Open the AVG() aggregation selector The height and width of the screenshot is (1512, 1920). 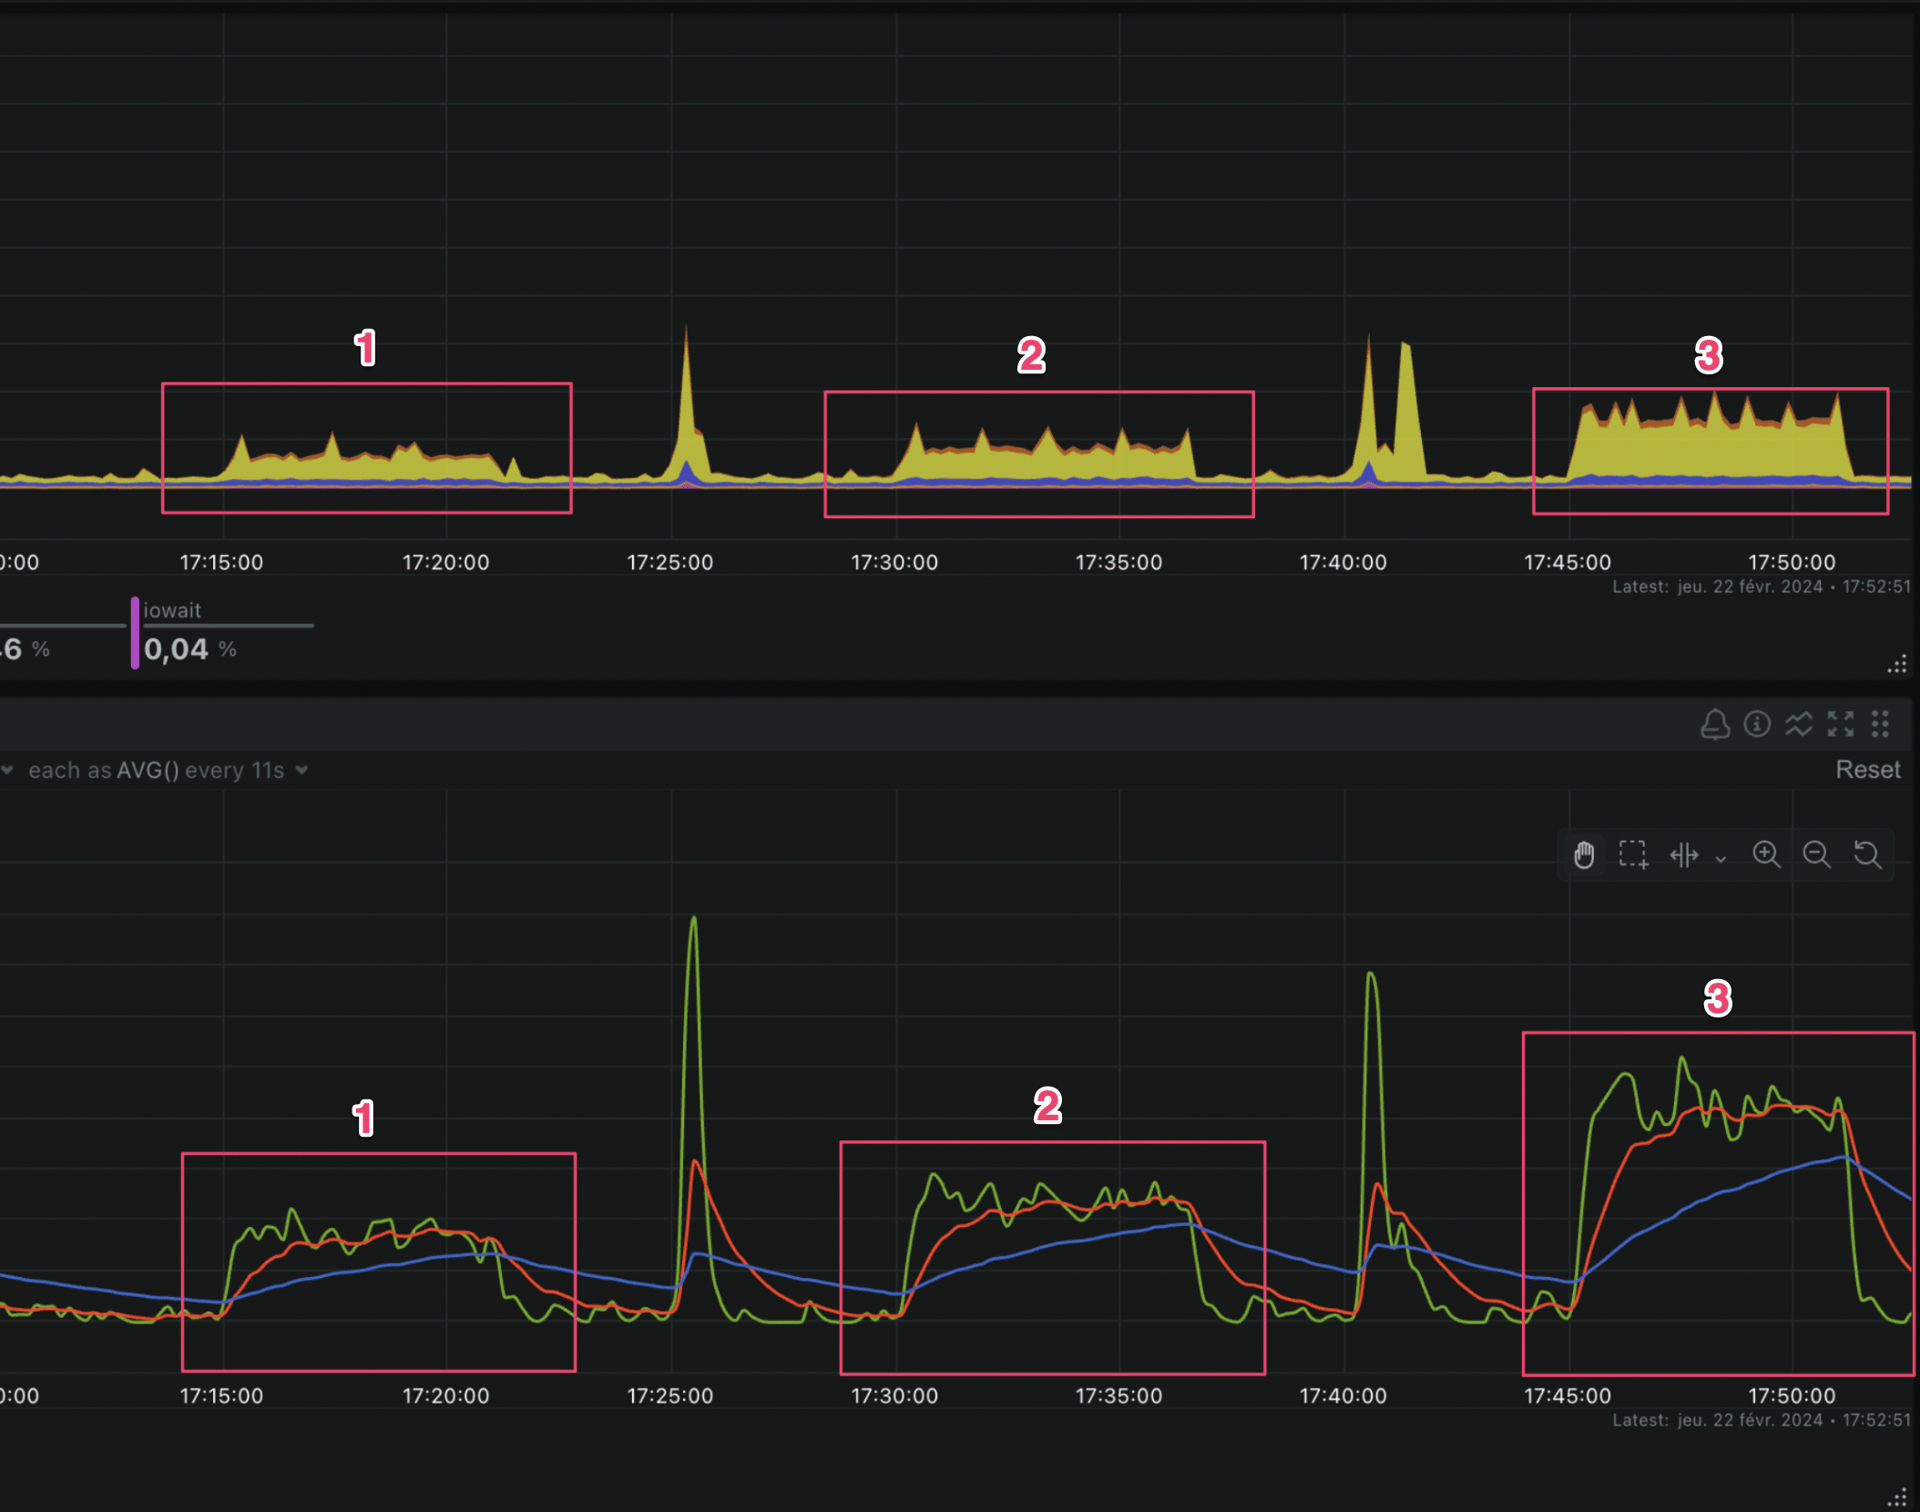pos(147,770)
